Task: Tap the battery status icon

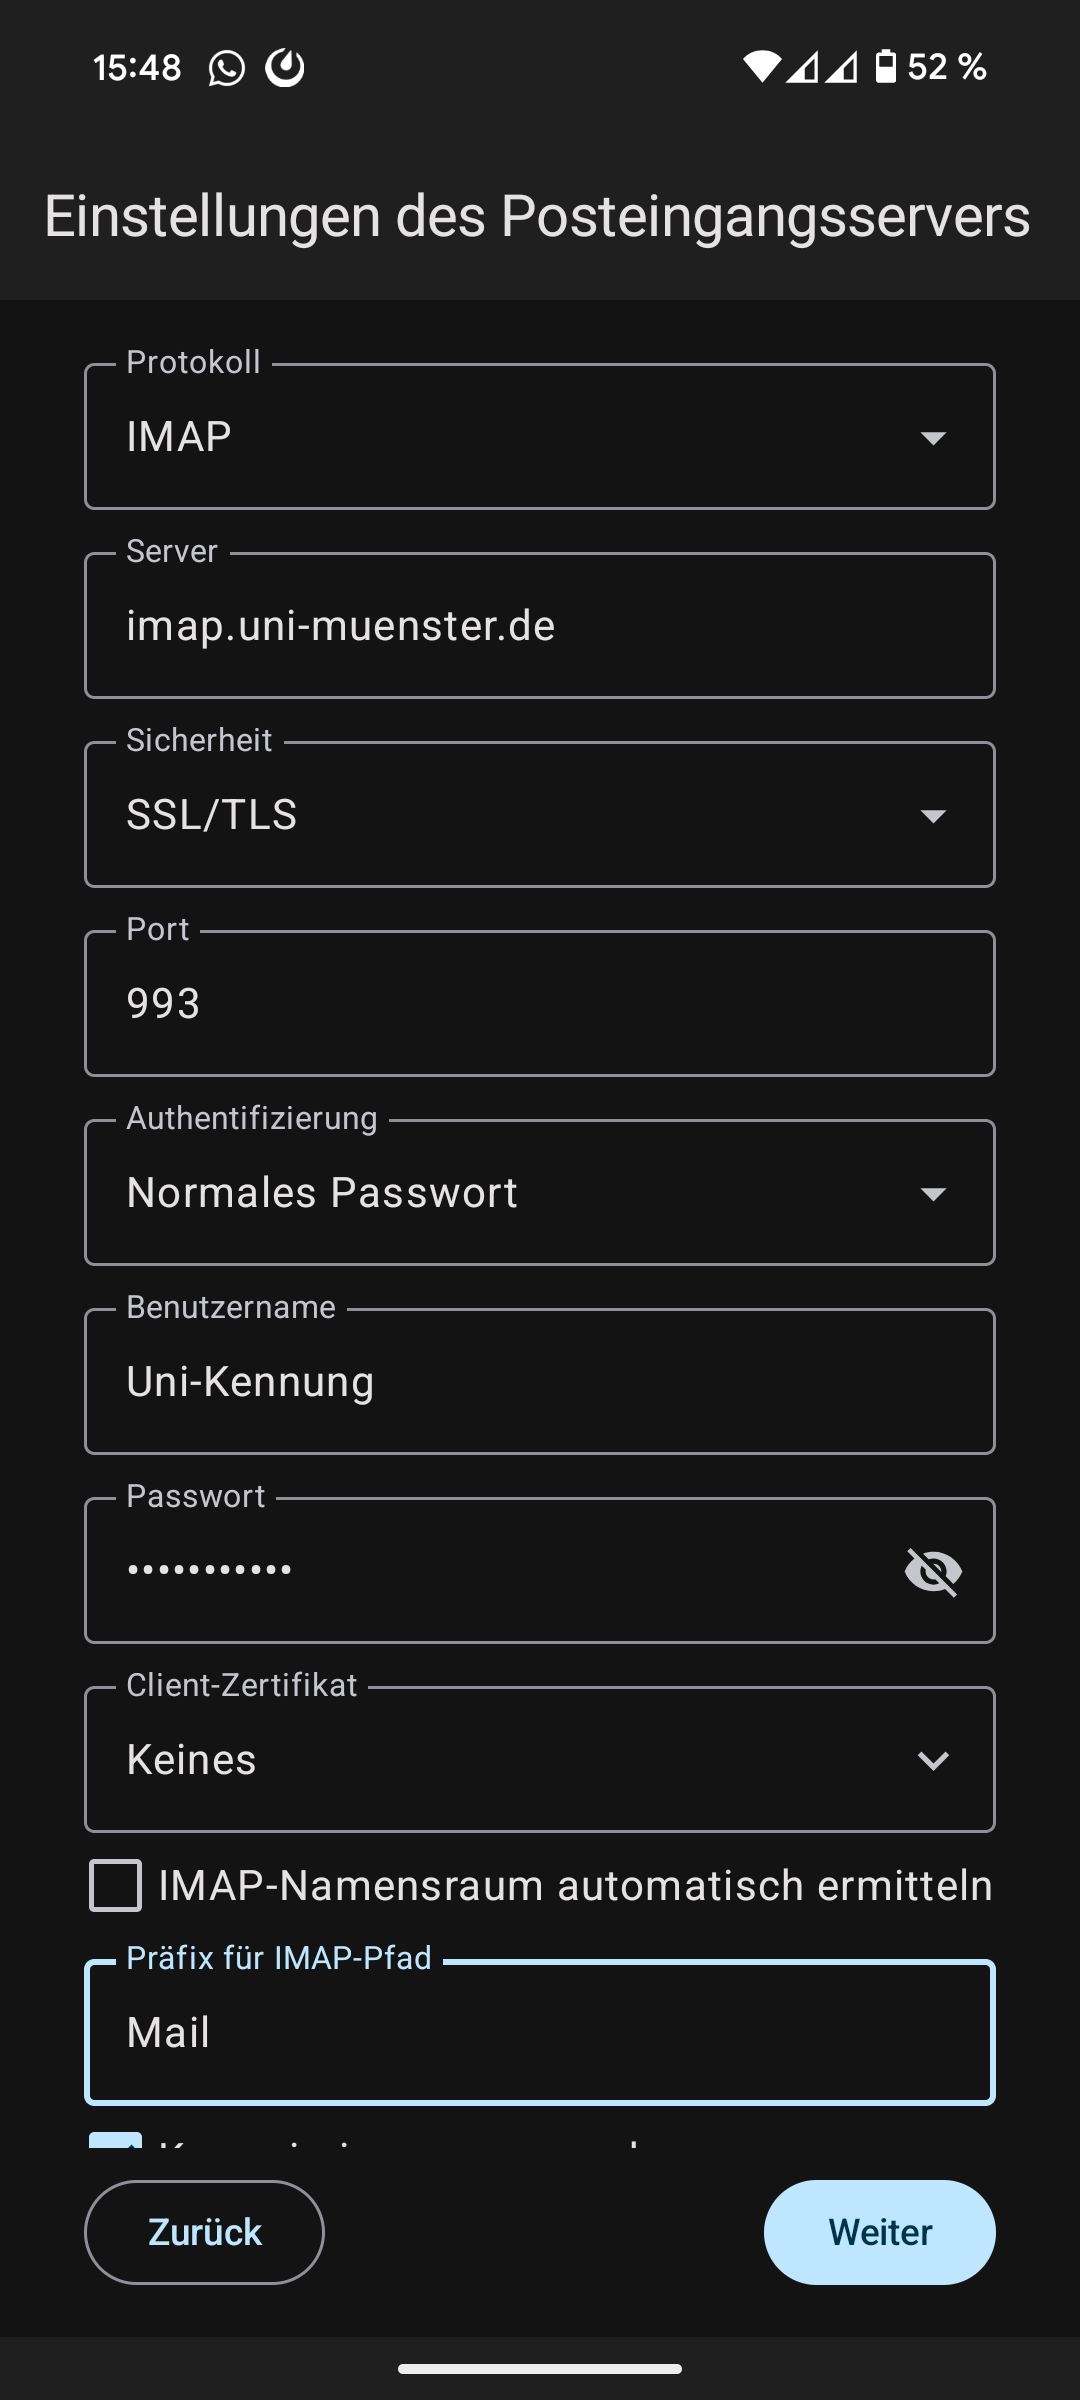Action: tap(885, 67)
